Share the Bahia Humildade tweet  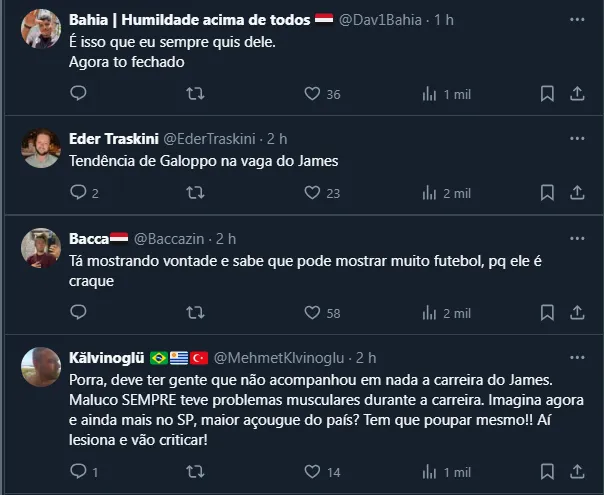[577, 94]
